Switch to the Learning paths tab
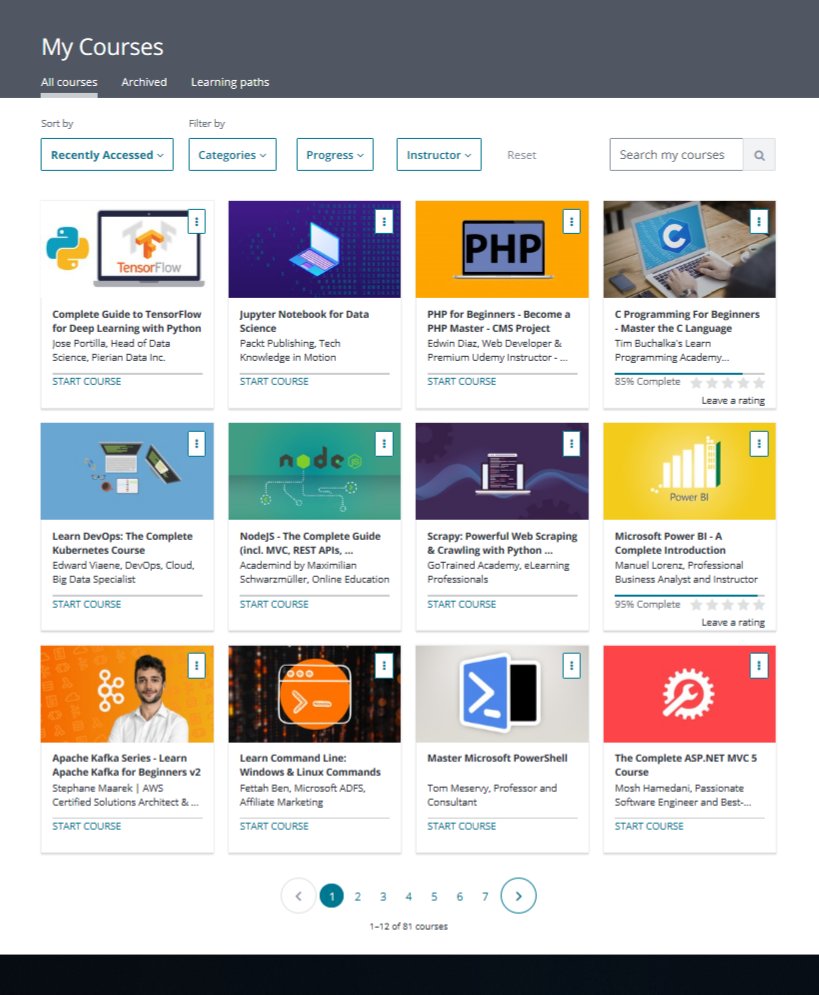Viewport: 819px width, 995px height. pos(230,82)
